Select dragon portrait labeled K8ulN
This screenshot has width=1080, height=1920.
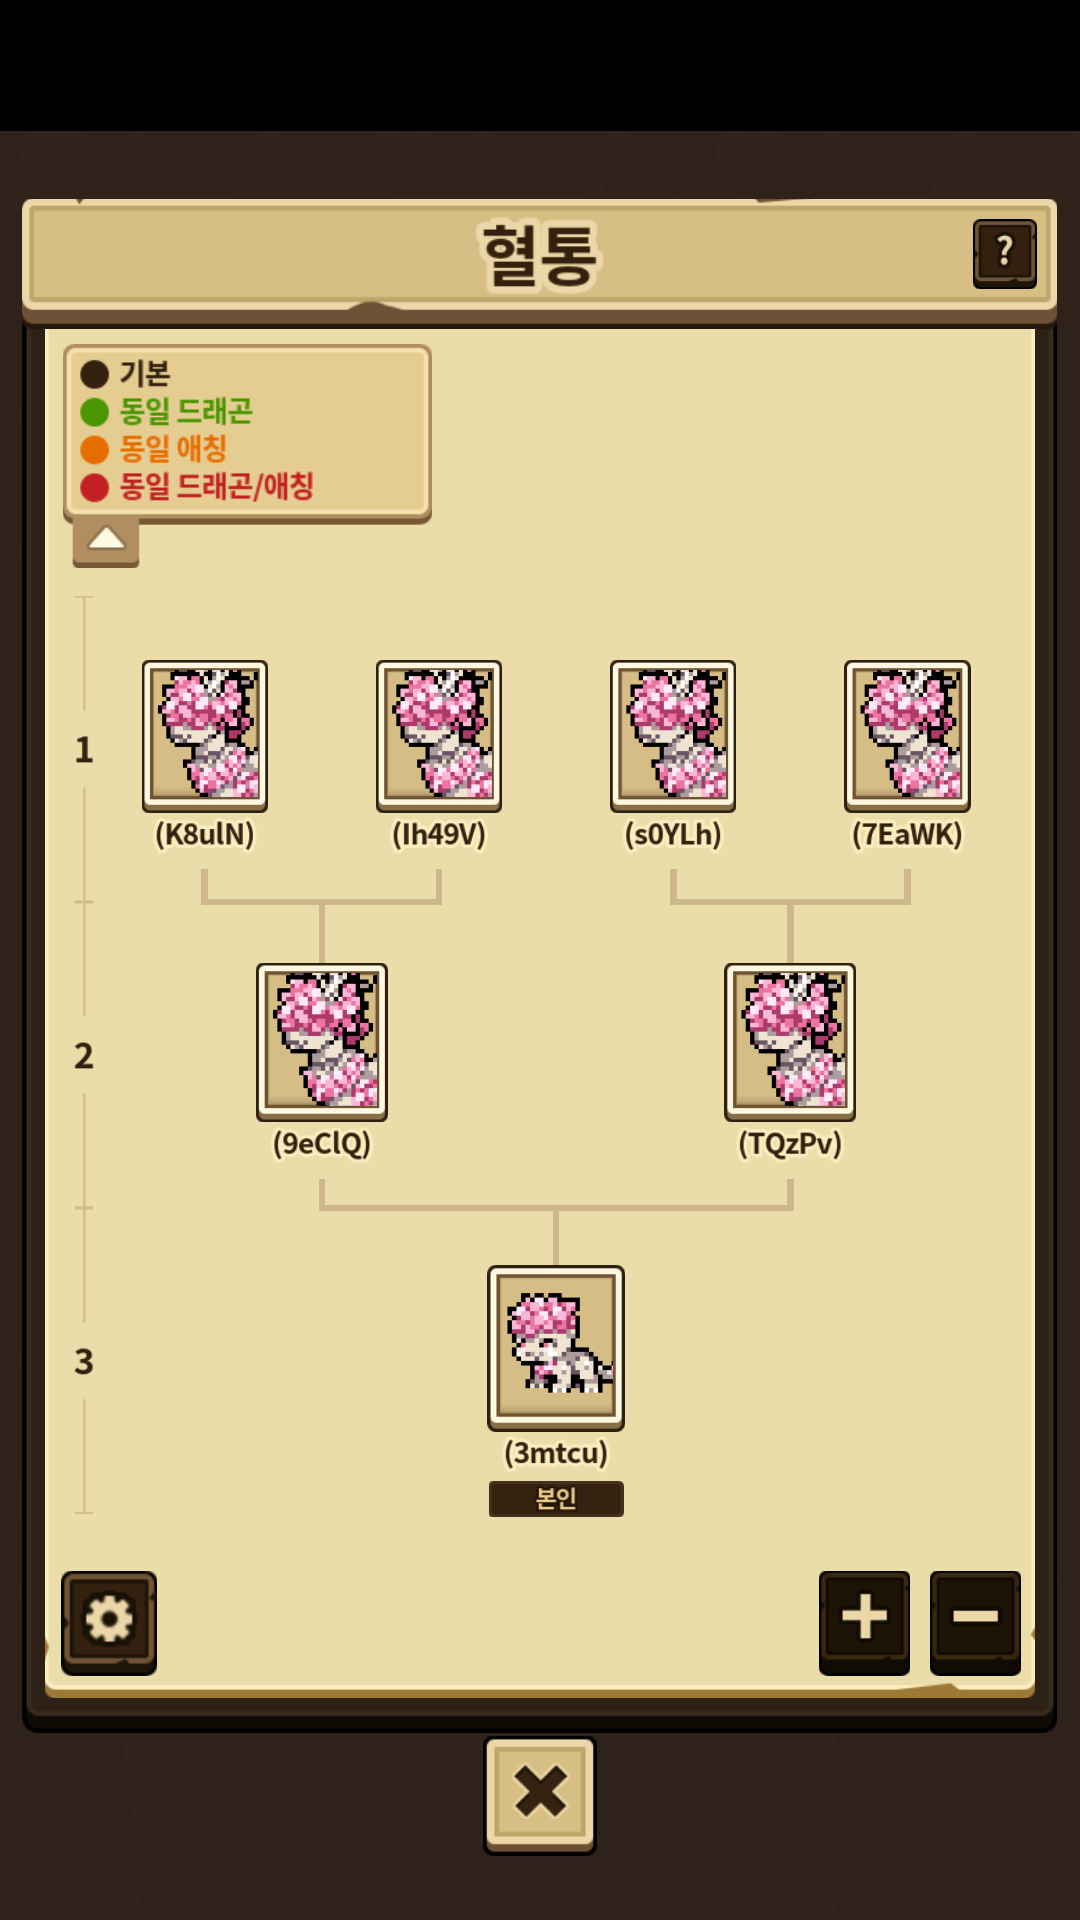[x=205, y=735]
